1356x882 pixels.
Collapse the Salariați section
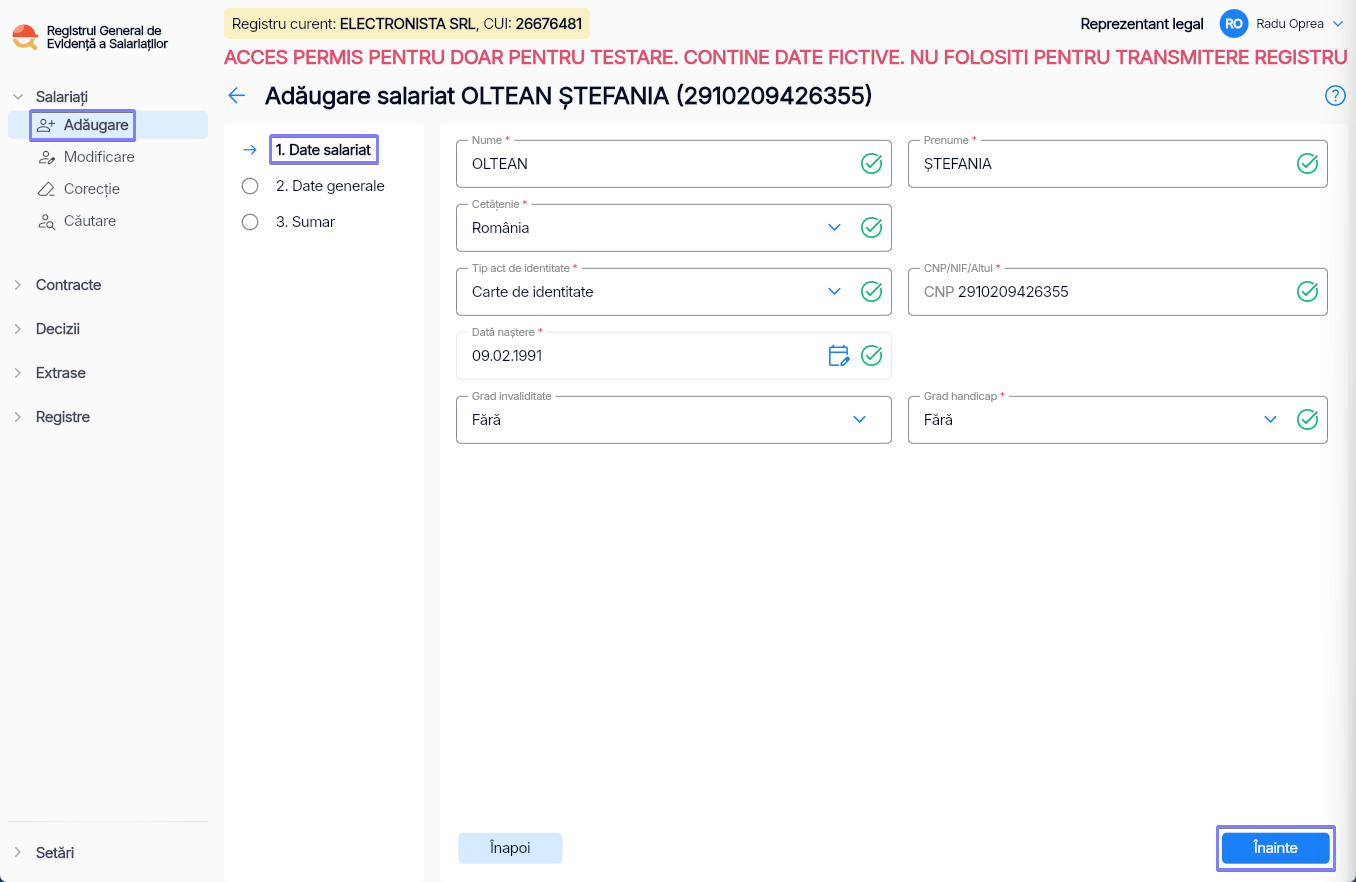click(18, 97)
